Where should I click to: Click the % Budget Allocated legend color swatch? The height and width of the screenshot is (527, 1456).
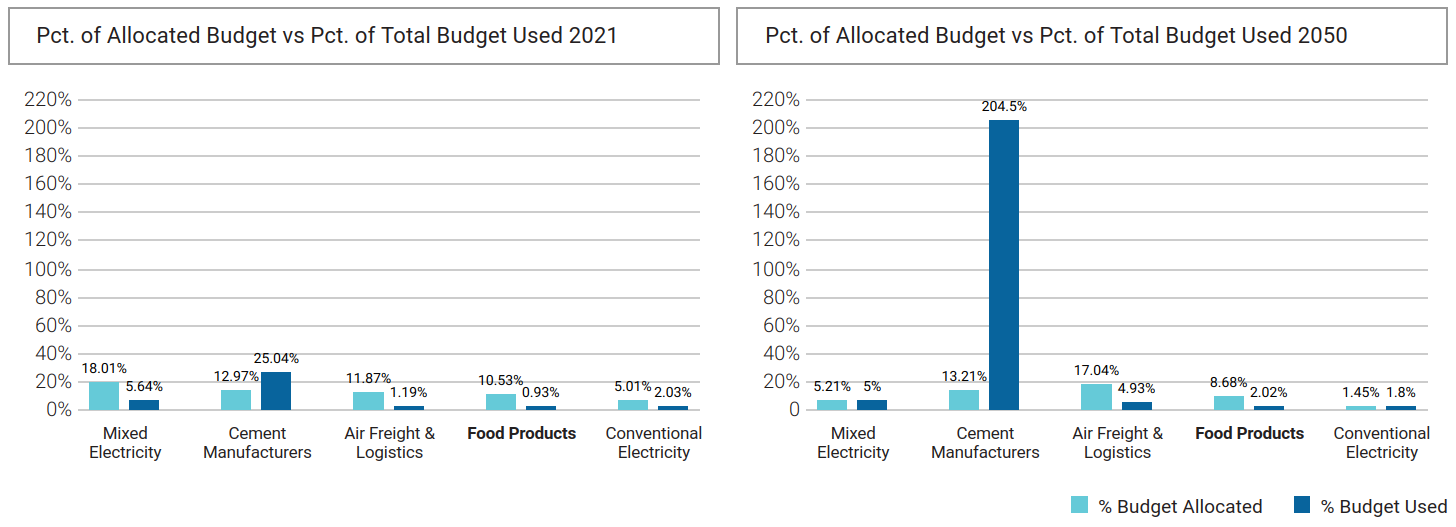[1080, 505]
